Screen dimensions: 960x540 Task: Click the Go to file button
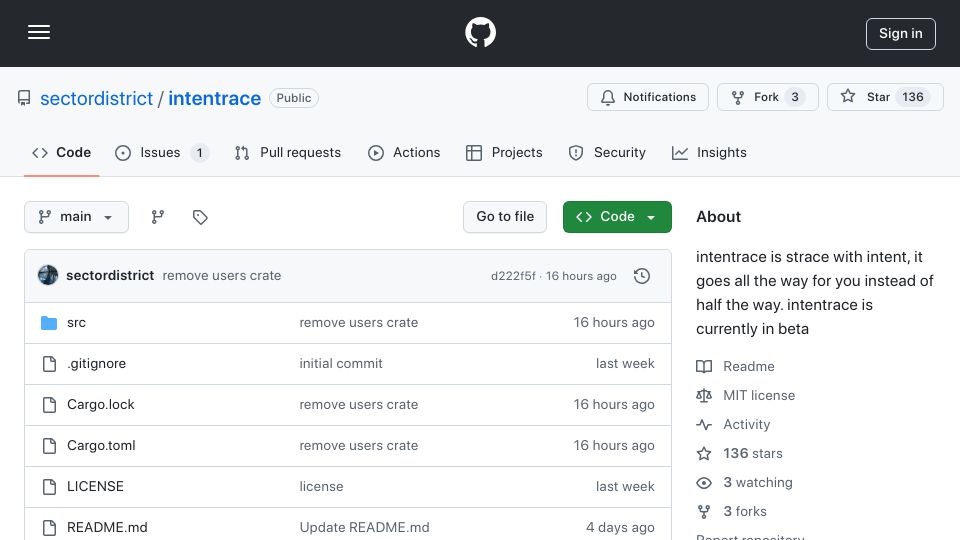click(505, 217)
